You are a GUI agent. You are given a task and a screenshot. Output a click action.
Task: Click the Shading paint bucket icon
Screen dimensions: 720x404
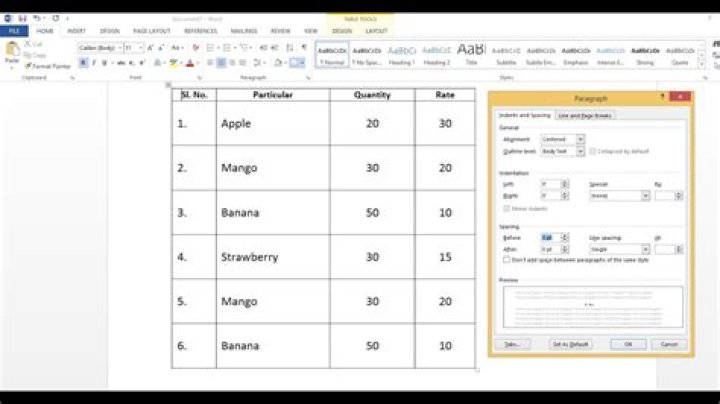click(278, 62)
